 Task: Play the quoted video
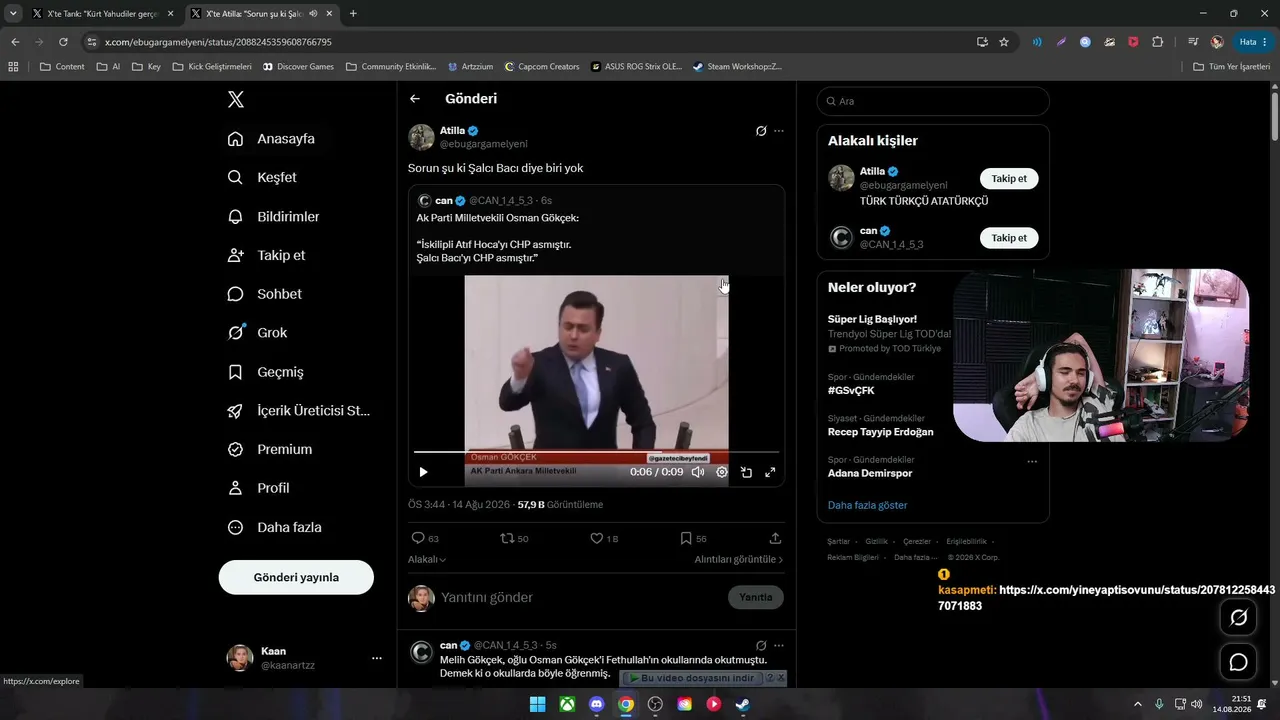click(x=423, y=472)
